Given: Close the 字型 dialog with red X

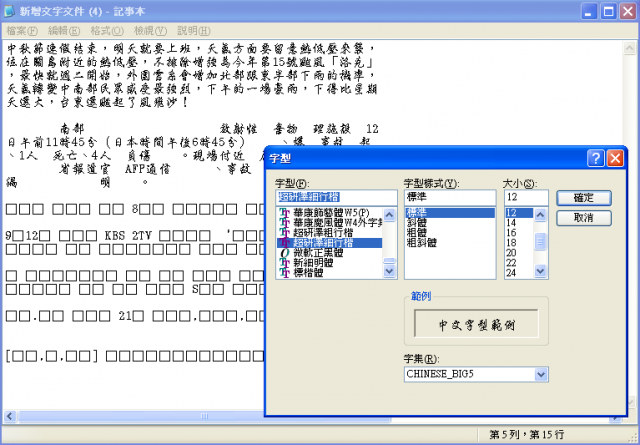Looking at the screenshot, I should click(615, 158).
